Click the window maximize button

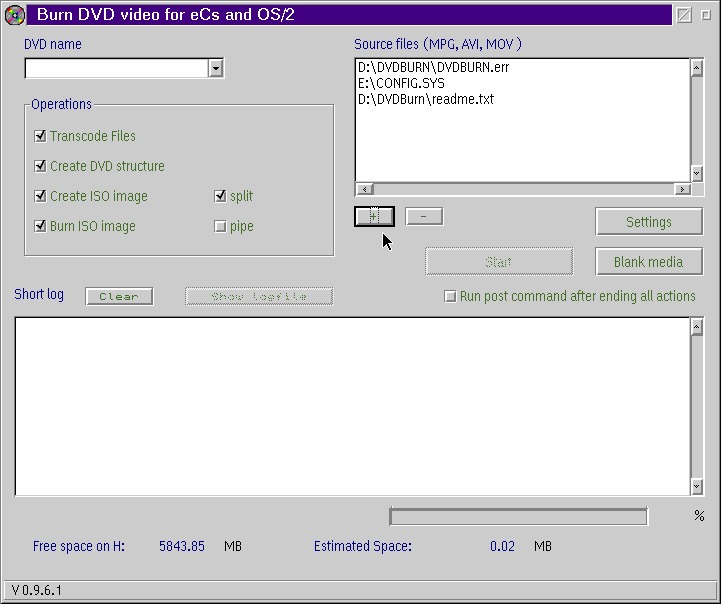(x=706, y=15)
